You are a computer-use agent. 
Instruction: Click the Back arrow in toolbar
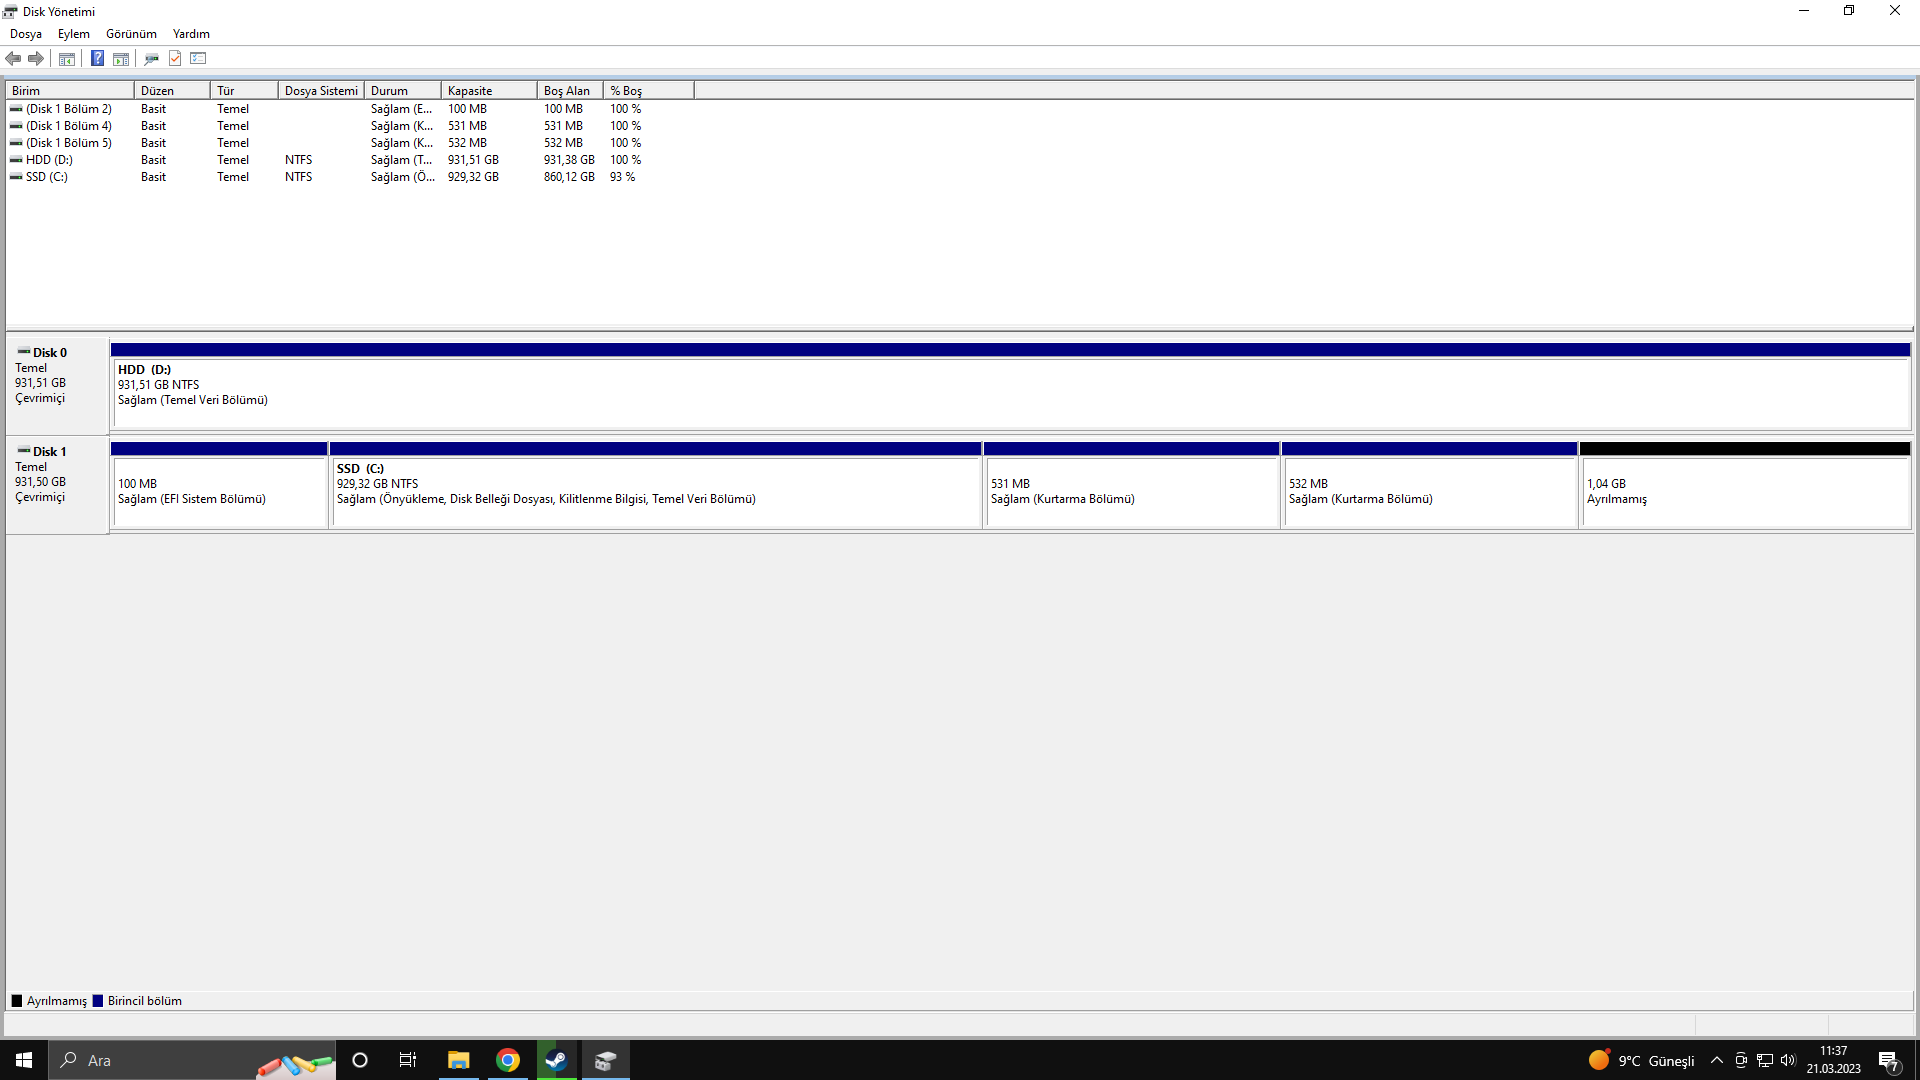pyautogui.click(x=13, y=59)
